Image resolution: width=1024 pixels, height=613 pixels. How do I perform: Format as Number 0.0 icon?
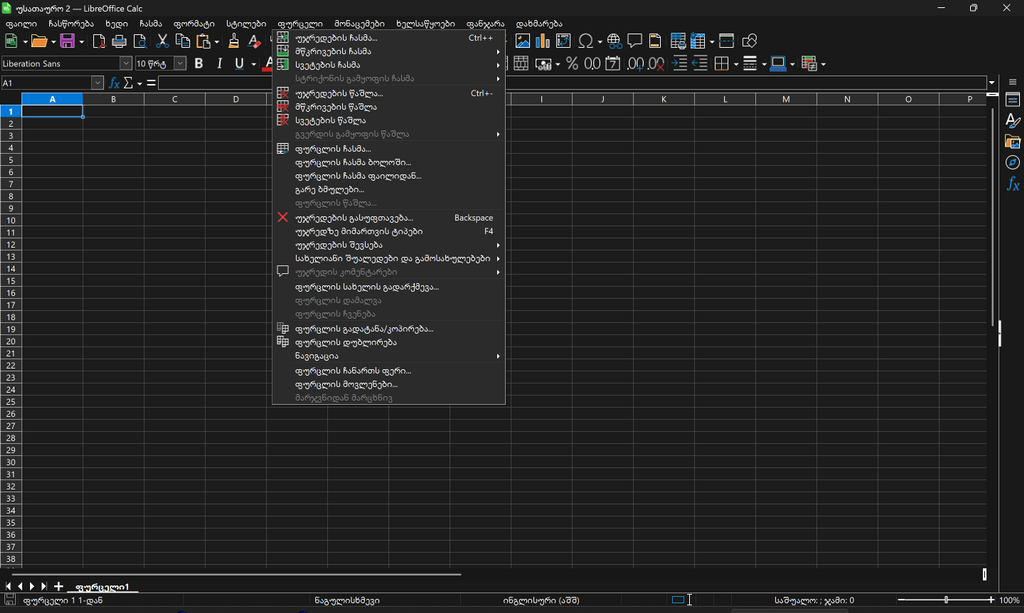tap(592, 63)
